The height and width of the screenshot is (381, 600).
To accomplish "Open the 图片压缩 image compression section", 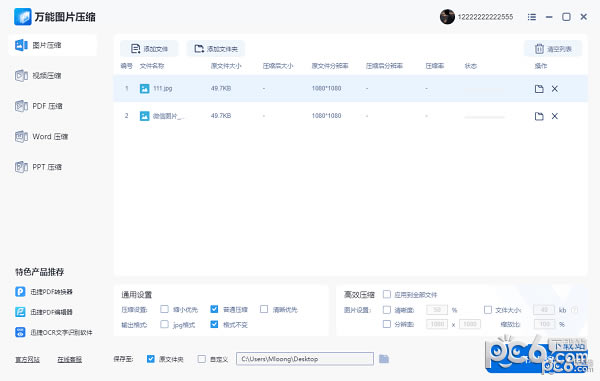I will pos(52,45).
